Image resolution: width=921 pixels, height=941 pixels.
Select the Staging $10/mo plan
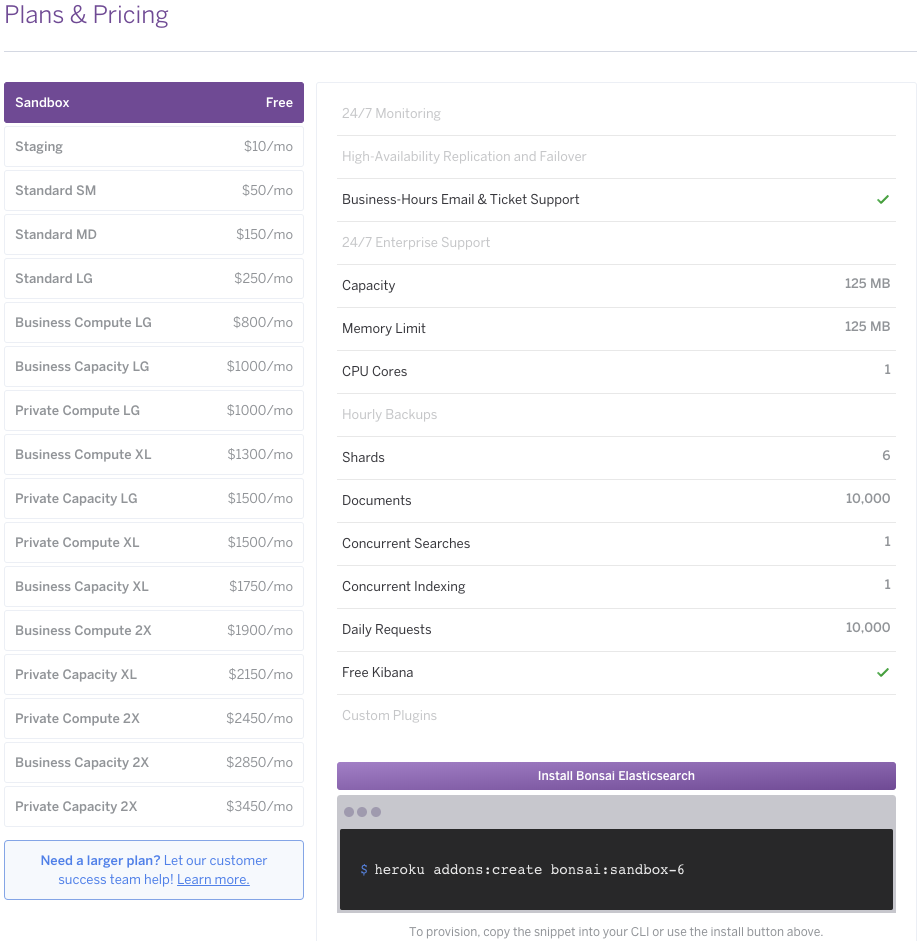point(154,146)
